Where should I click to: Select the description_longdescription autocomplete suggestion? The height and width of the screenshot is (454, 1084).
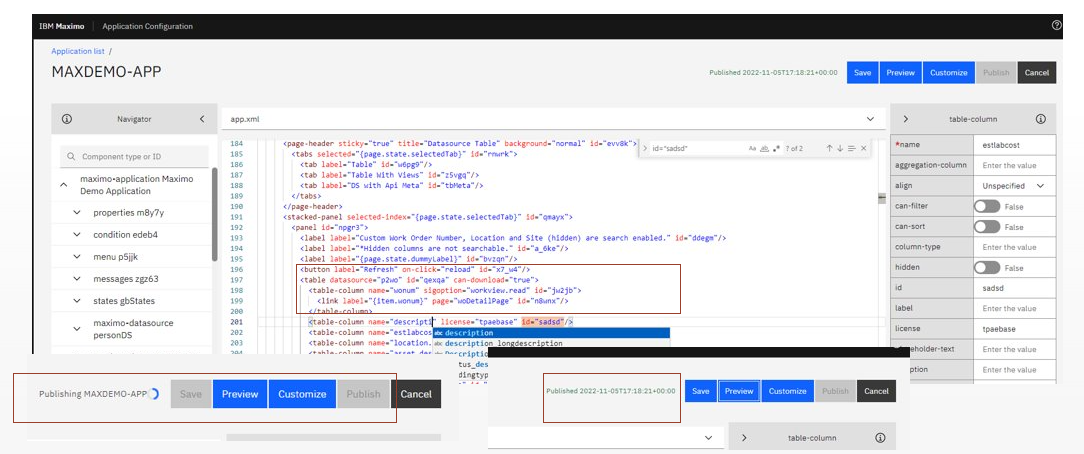[x=551, y=343]
